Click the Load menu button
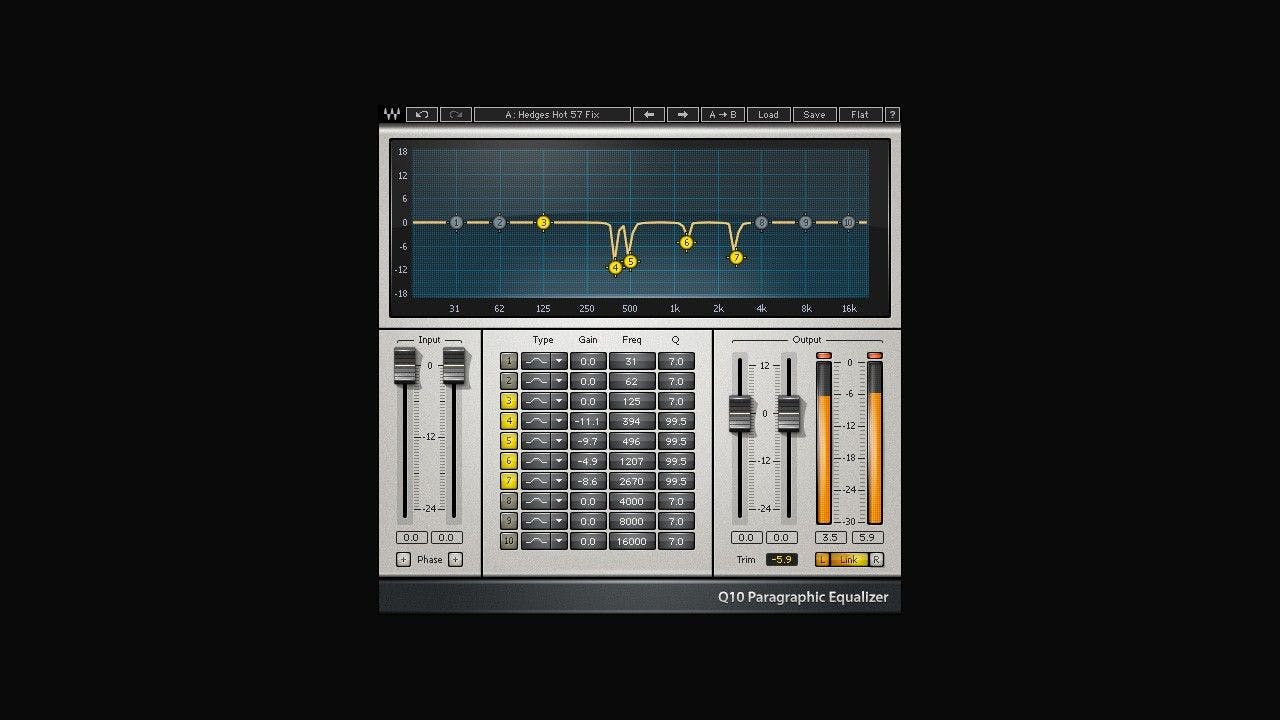The image size is (1280, 720). [768, 115]
